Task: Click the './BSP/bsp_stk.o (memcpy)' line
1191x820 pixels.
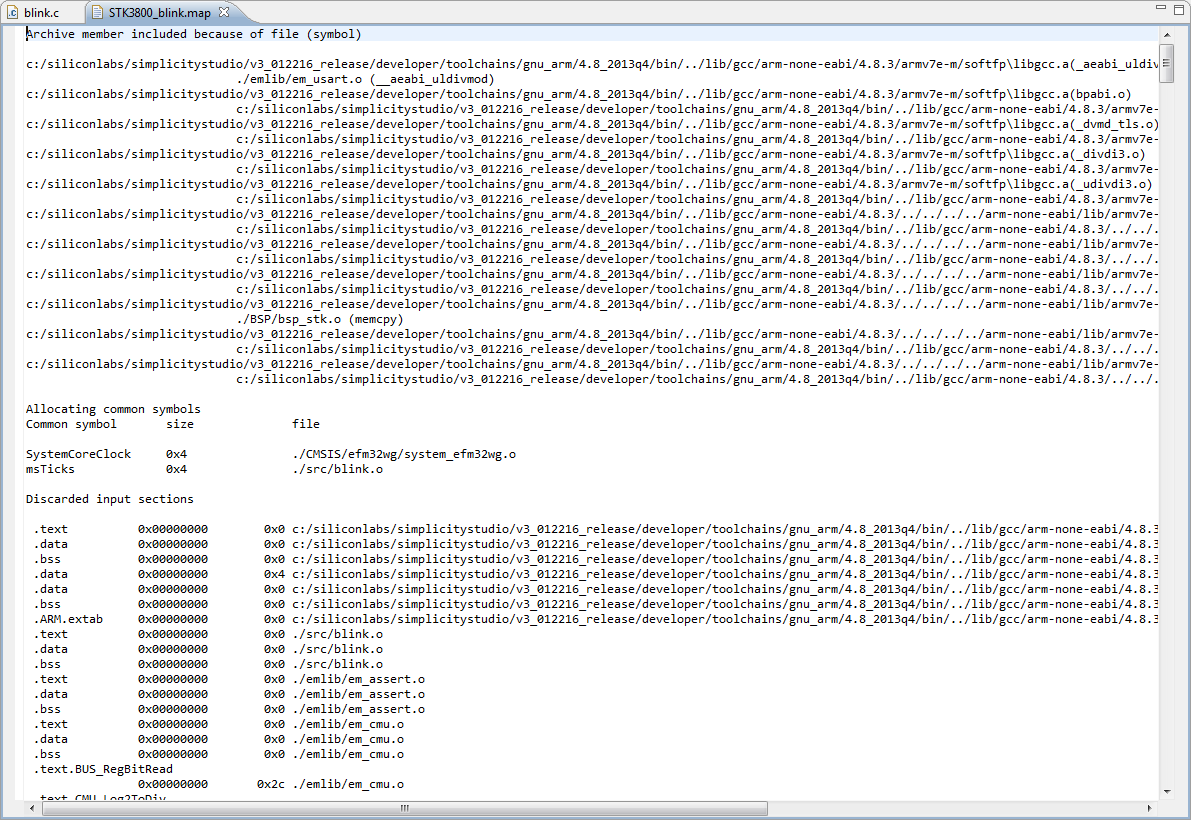Action: [x=320, y=319]
